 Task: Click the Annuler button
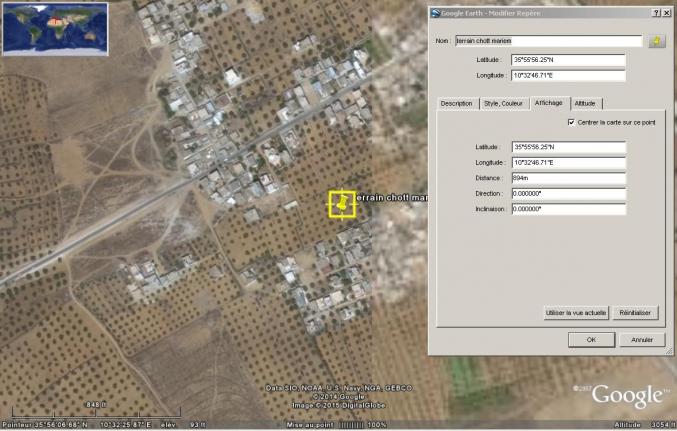coord(641,340)
